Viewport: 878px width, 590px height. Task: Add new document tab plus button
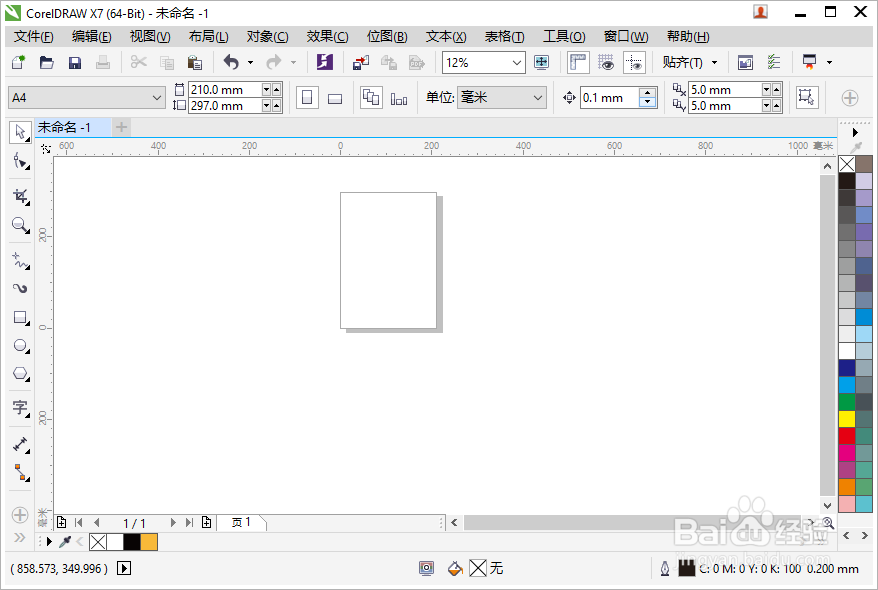coord(121,128)
